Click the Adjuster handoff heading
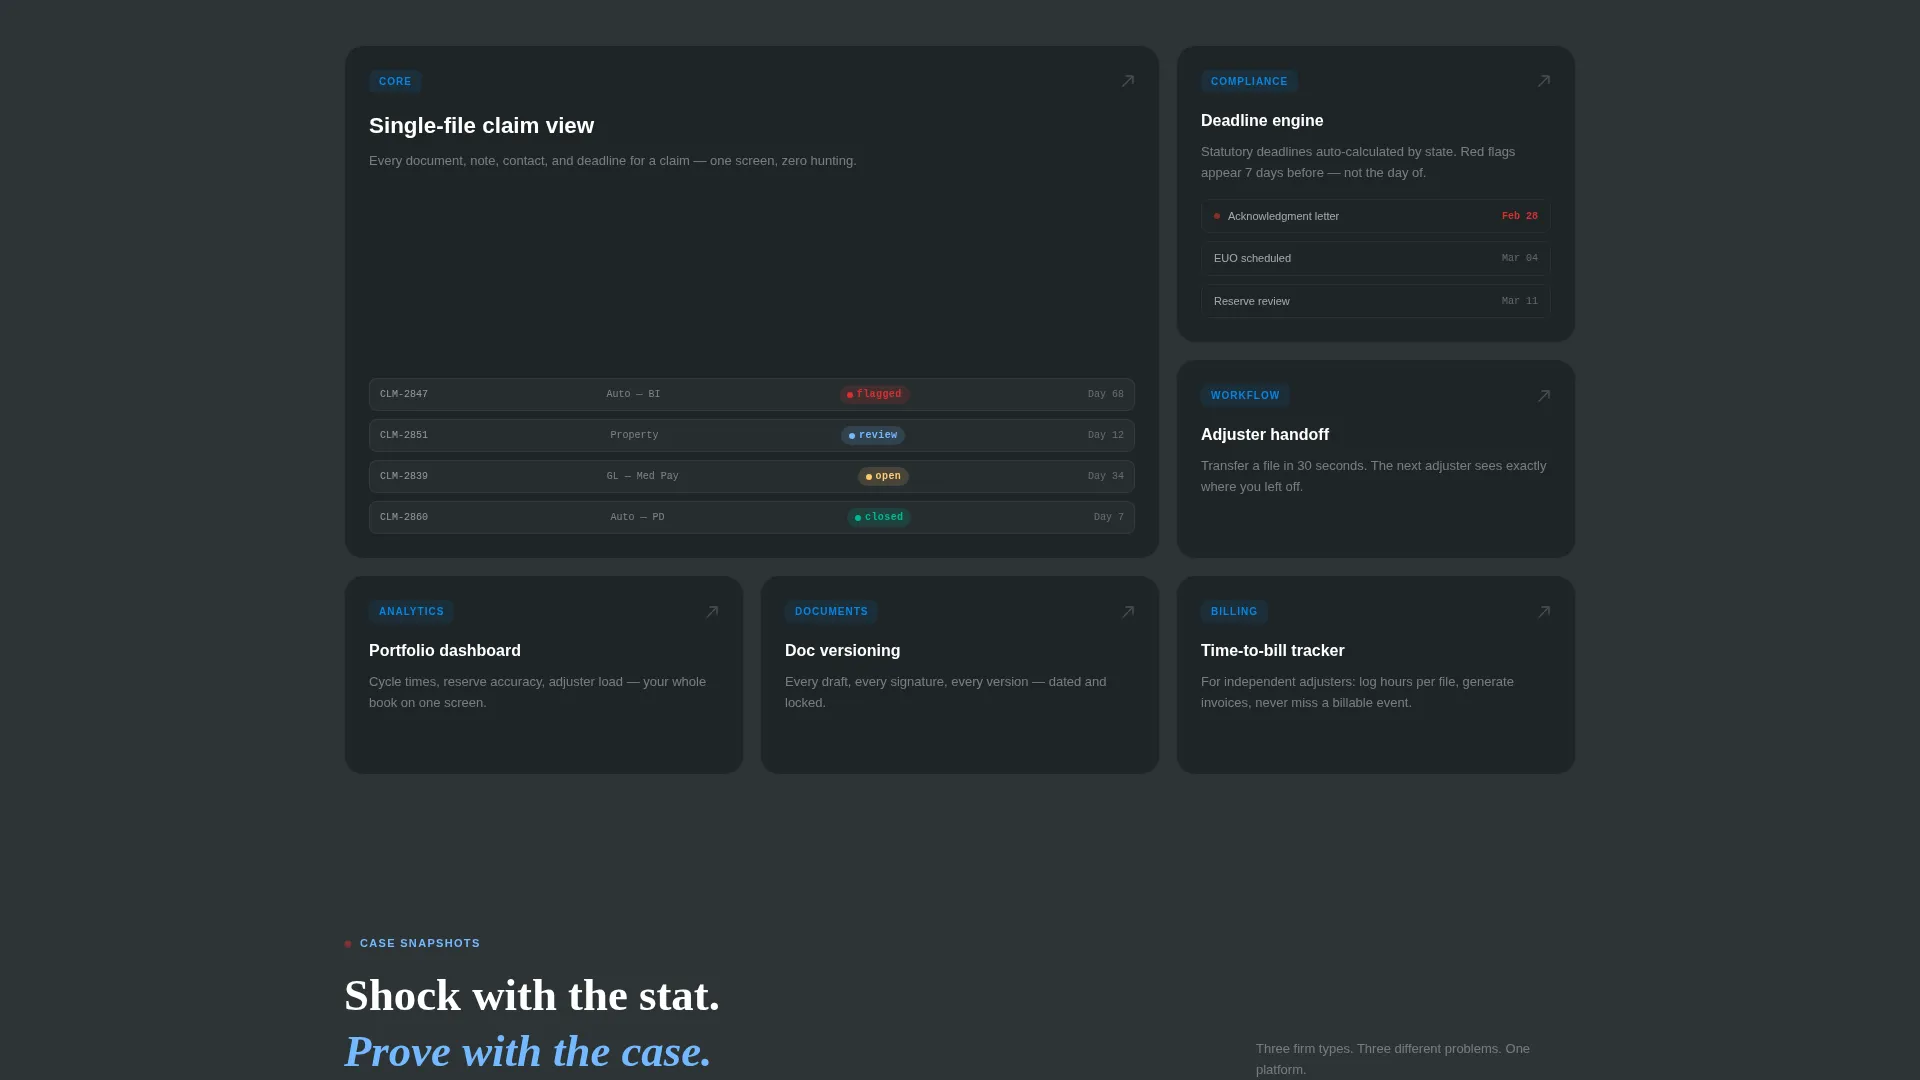The height and width of the screenshot is (1080, 1920). coord(1265,435)
